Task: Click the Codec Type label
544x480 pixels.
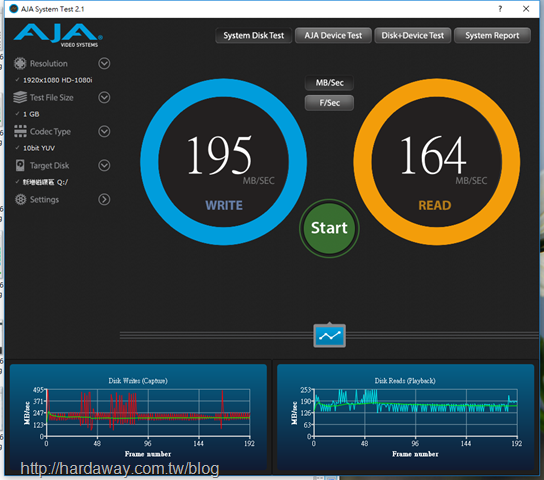Action: point(50,131)
